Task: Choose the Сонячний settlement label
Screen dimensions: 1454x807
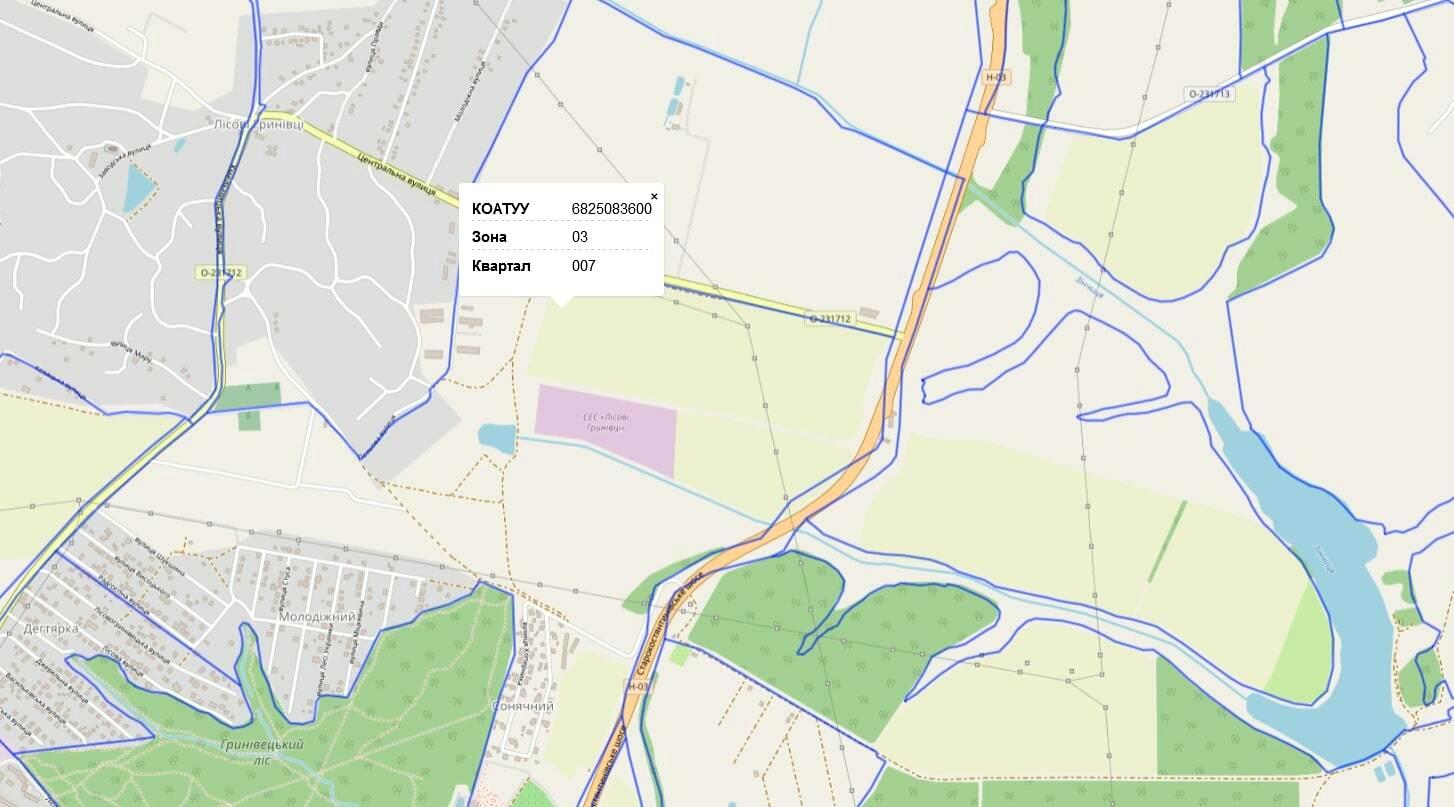Action: pyautogui.click(x=523, y=706)
